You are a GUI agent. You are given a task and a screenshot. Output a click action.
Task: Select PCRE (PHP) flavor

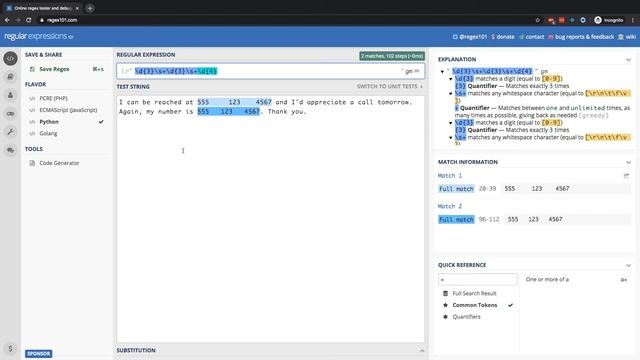tap(53, 98)
